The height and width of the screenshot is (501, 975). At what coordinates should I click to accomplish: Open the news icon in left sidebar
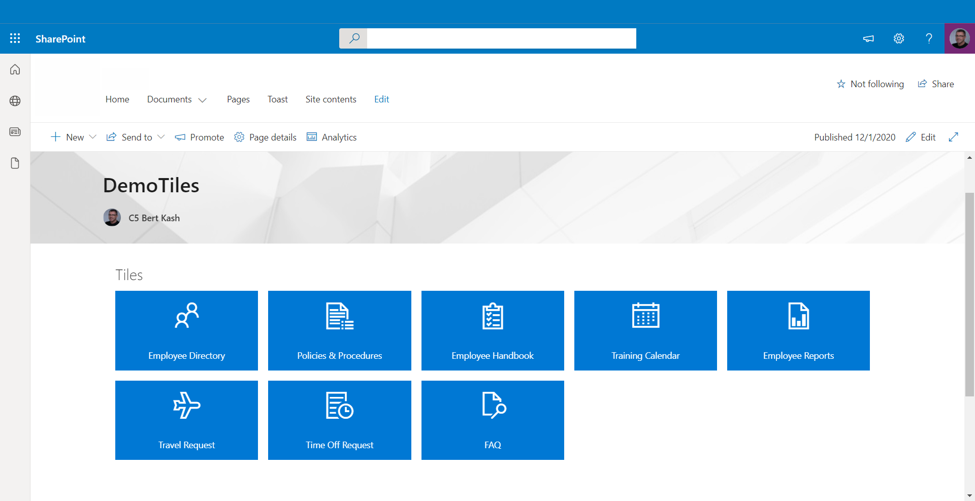[x=15, y=132]
